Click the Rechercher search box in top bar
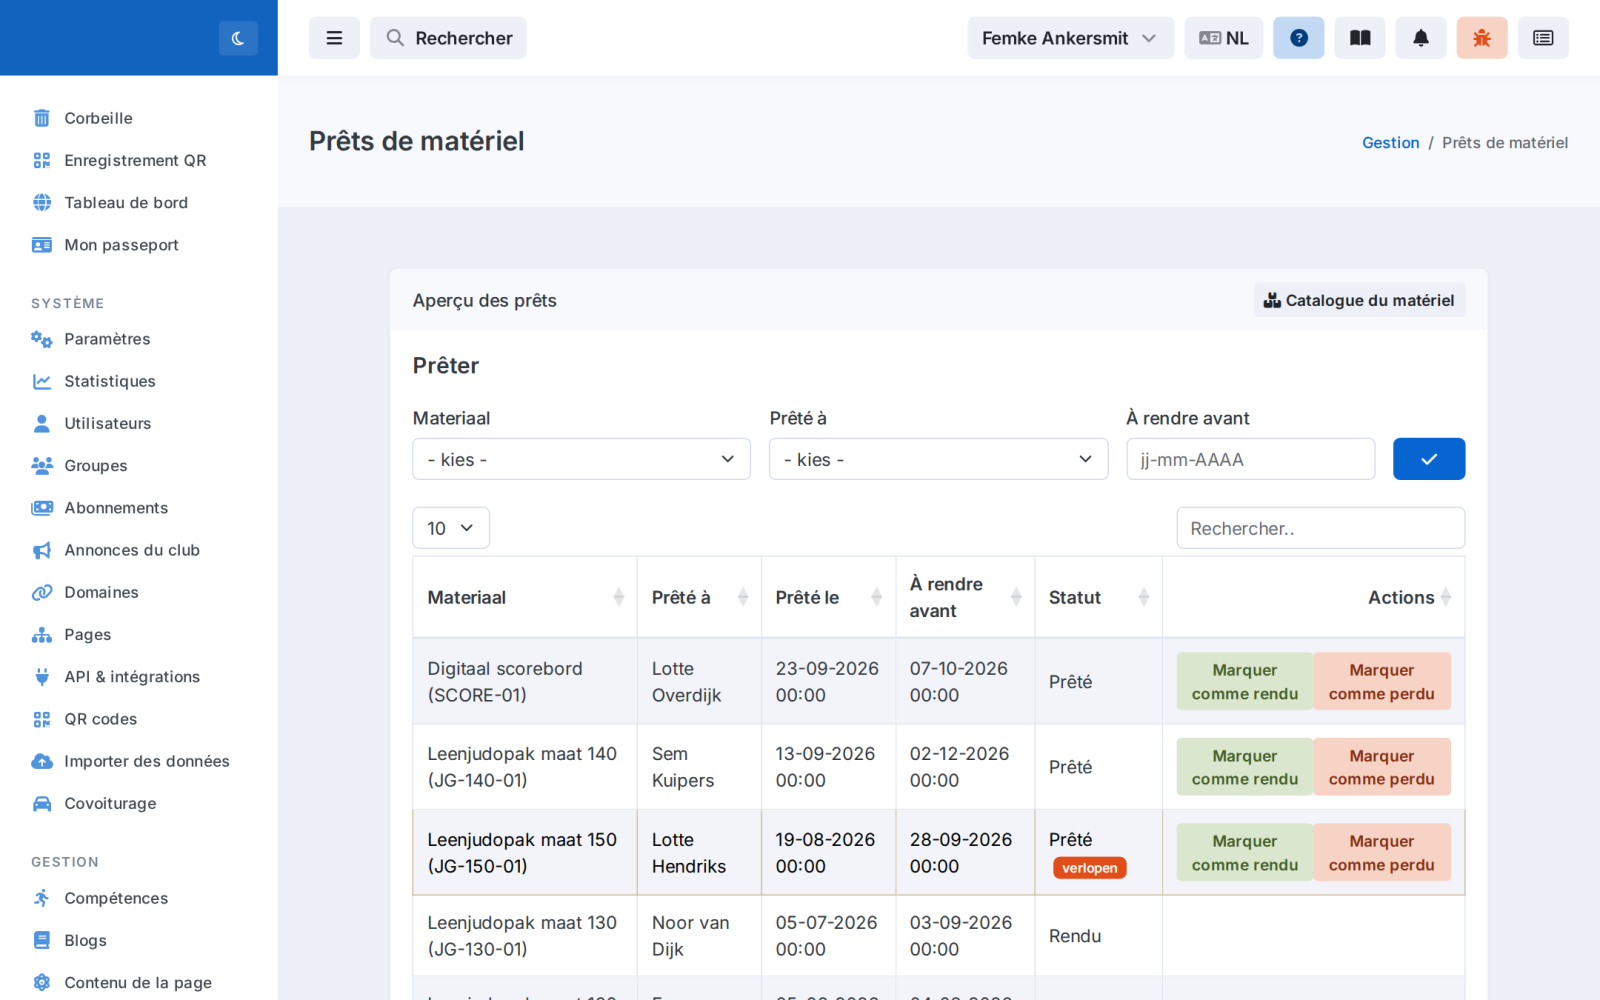 pyautogui.click(x=448, y=38)
